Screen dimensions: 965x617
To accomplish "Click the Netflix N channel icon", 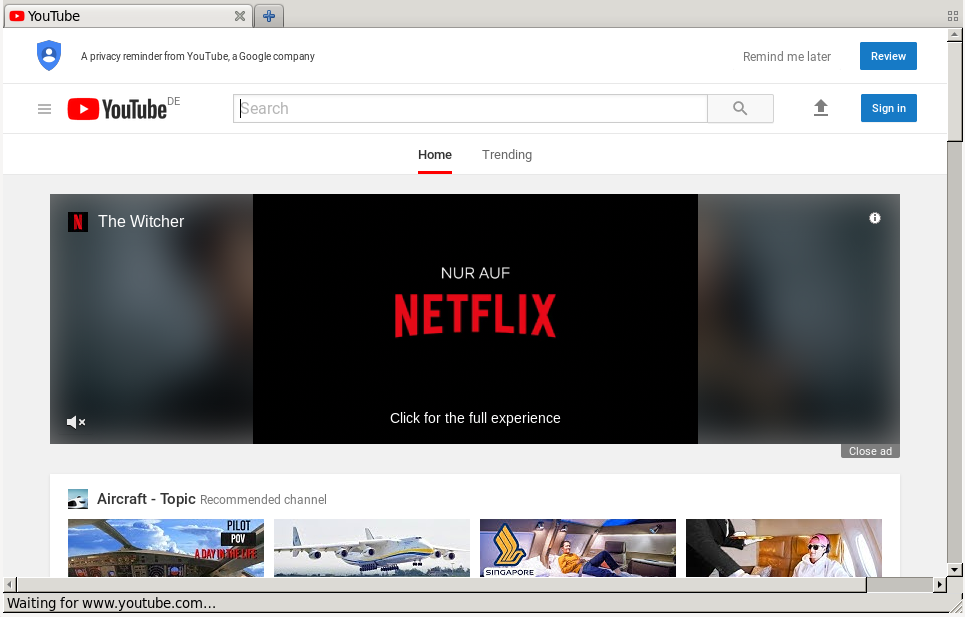I will click(x=78, y=221).
